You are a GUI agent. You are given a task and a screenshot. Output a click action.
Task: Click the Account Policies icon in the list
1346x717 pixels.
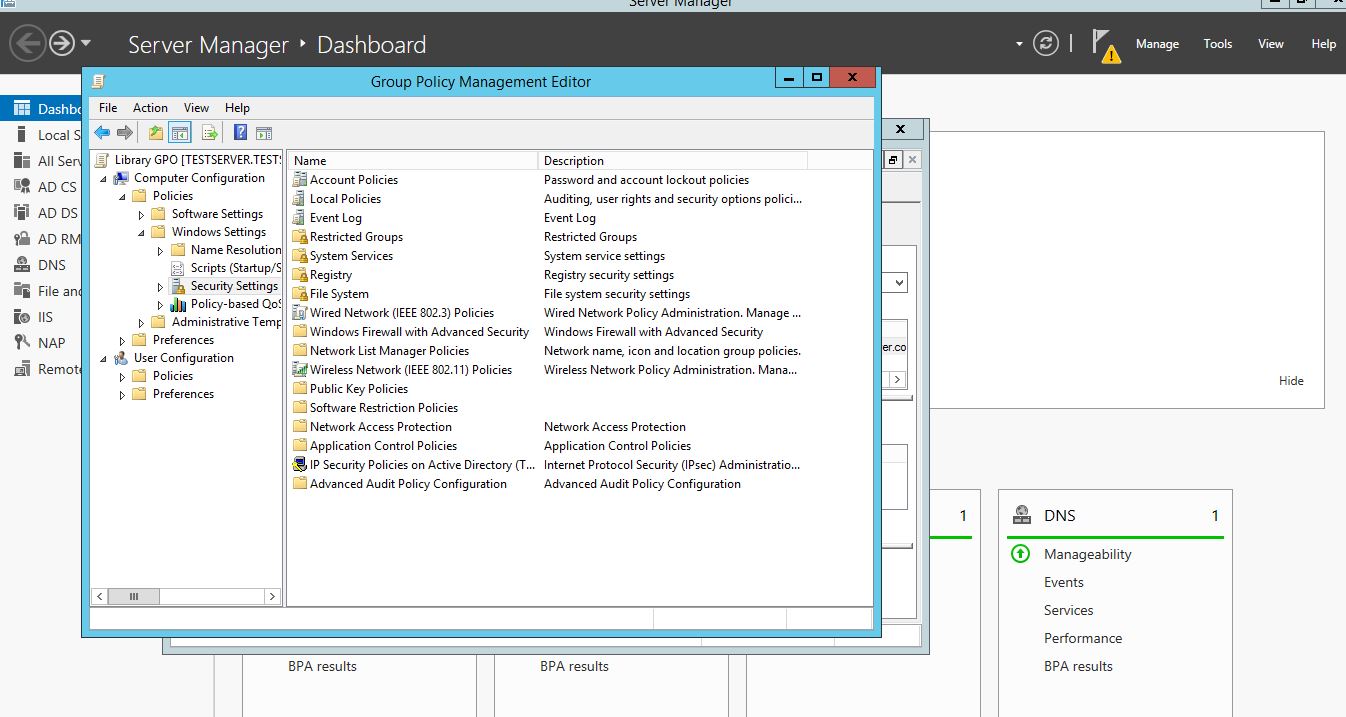pos(300,180)
